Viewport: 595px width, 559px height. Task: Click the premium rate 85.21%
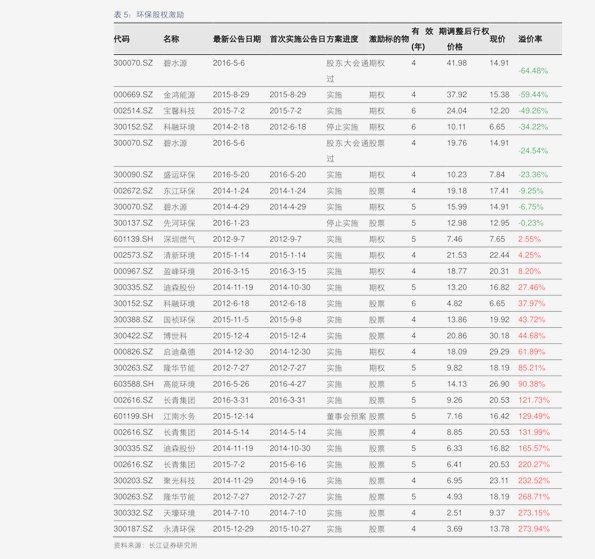point(531,368)
